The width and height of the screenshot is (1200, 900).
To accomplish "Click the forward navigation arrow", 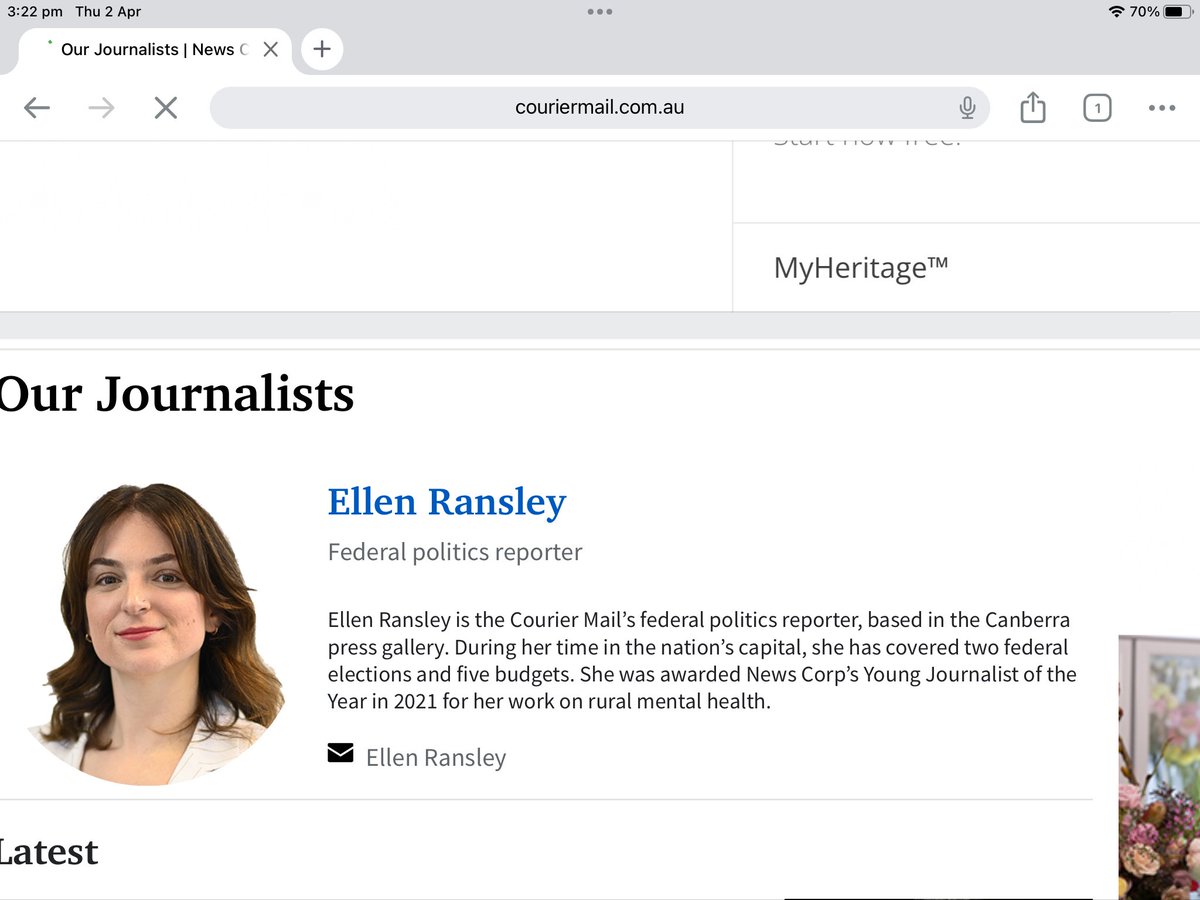I will (x=101, y=108).
